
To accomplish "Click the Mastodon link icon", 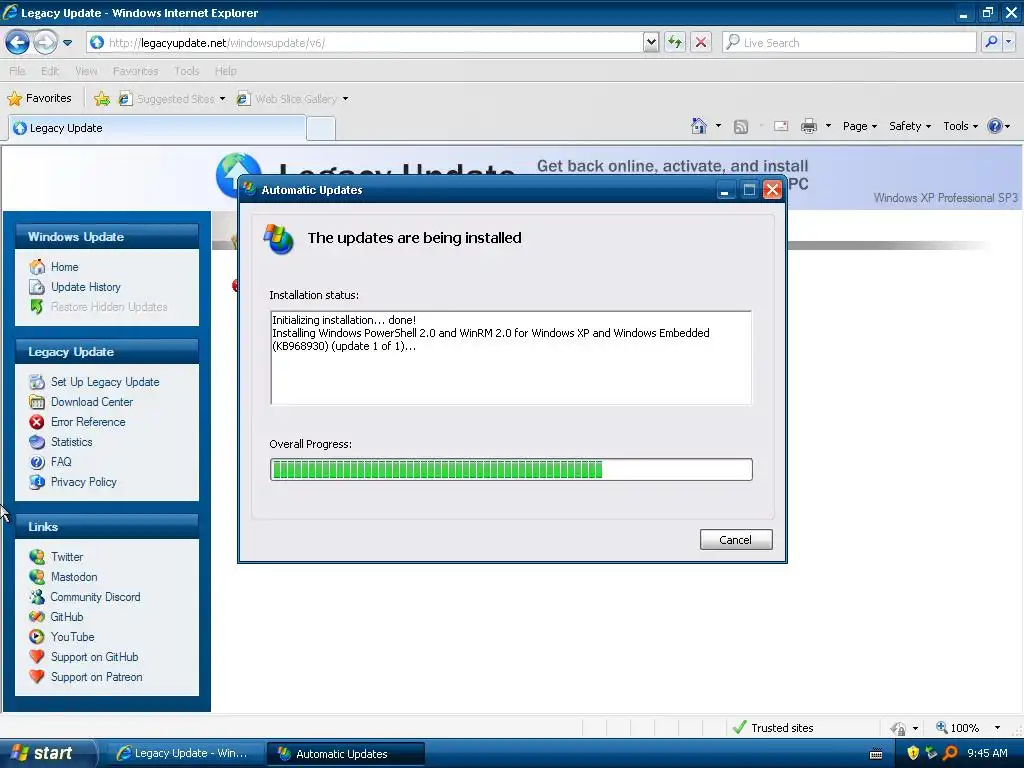I will pos(37,577).
